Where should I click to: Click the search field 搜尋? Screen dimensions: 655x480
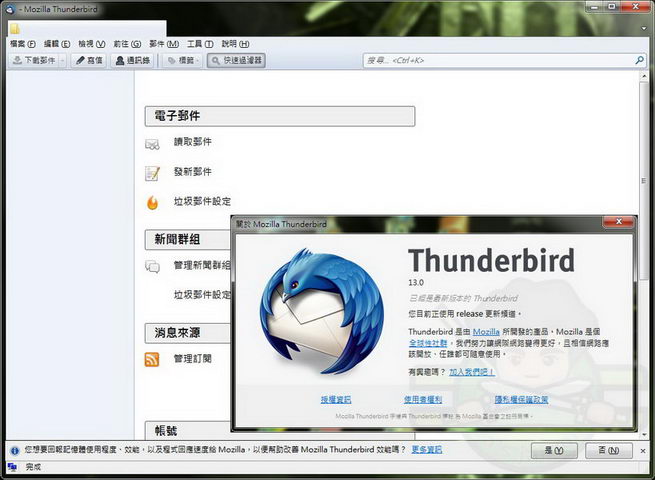[x=500, y=61]
